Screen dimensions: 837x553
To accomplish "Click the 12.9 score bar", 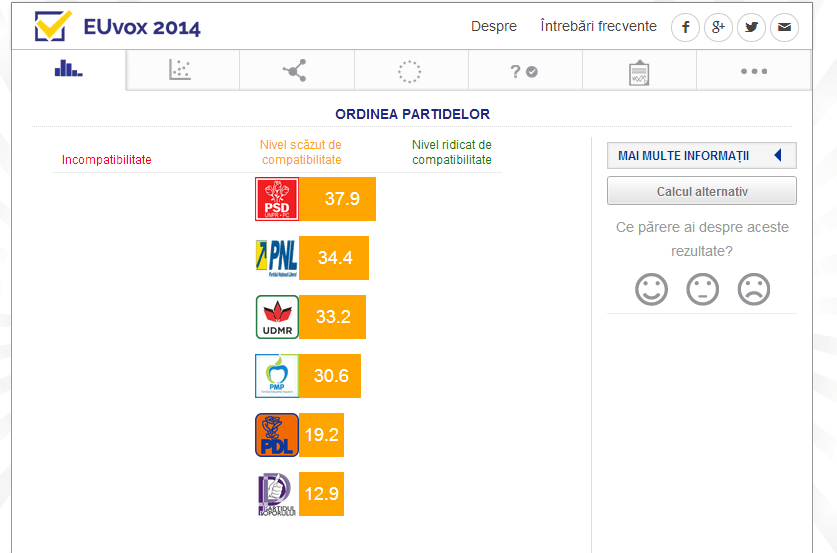I will [321, 494].
